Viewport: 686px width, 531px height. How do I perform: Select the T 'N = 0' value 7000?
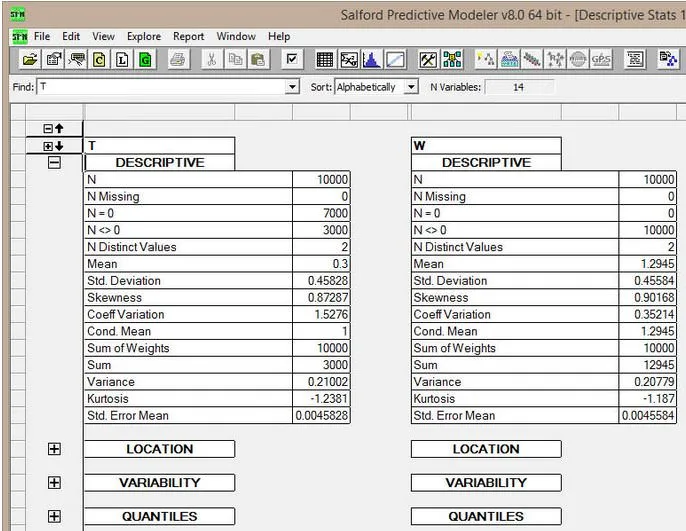pos(321,213)
